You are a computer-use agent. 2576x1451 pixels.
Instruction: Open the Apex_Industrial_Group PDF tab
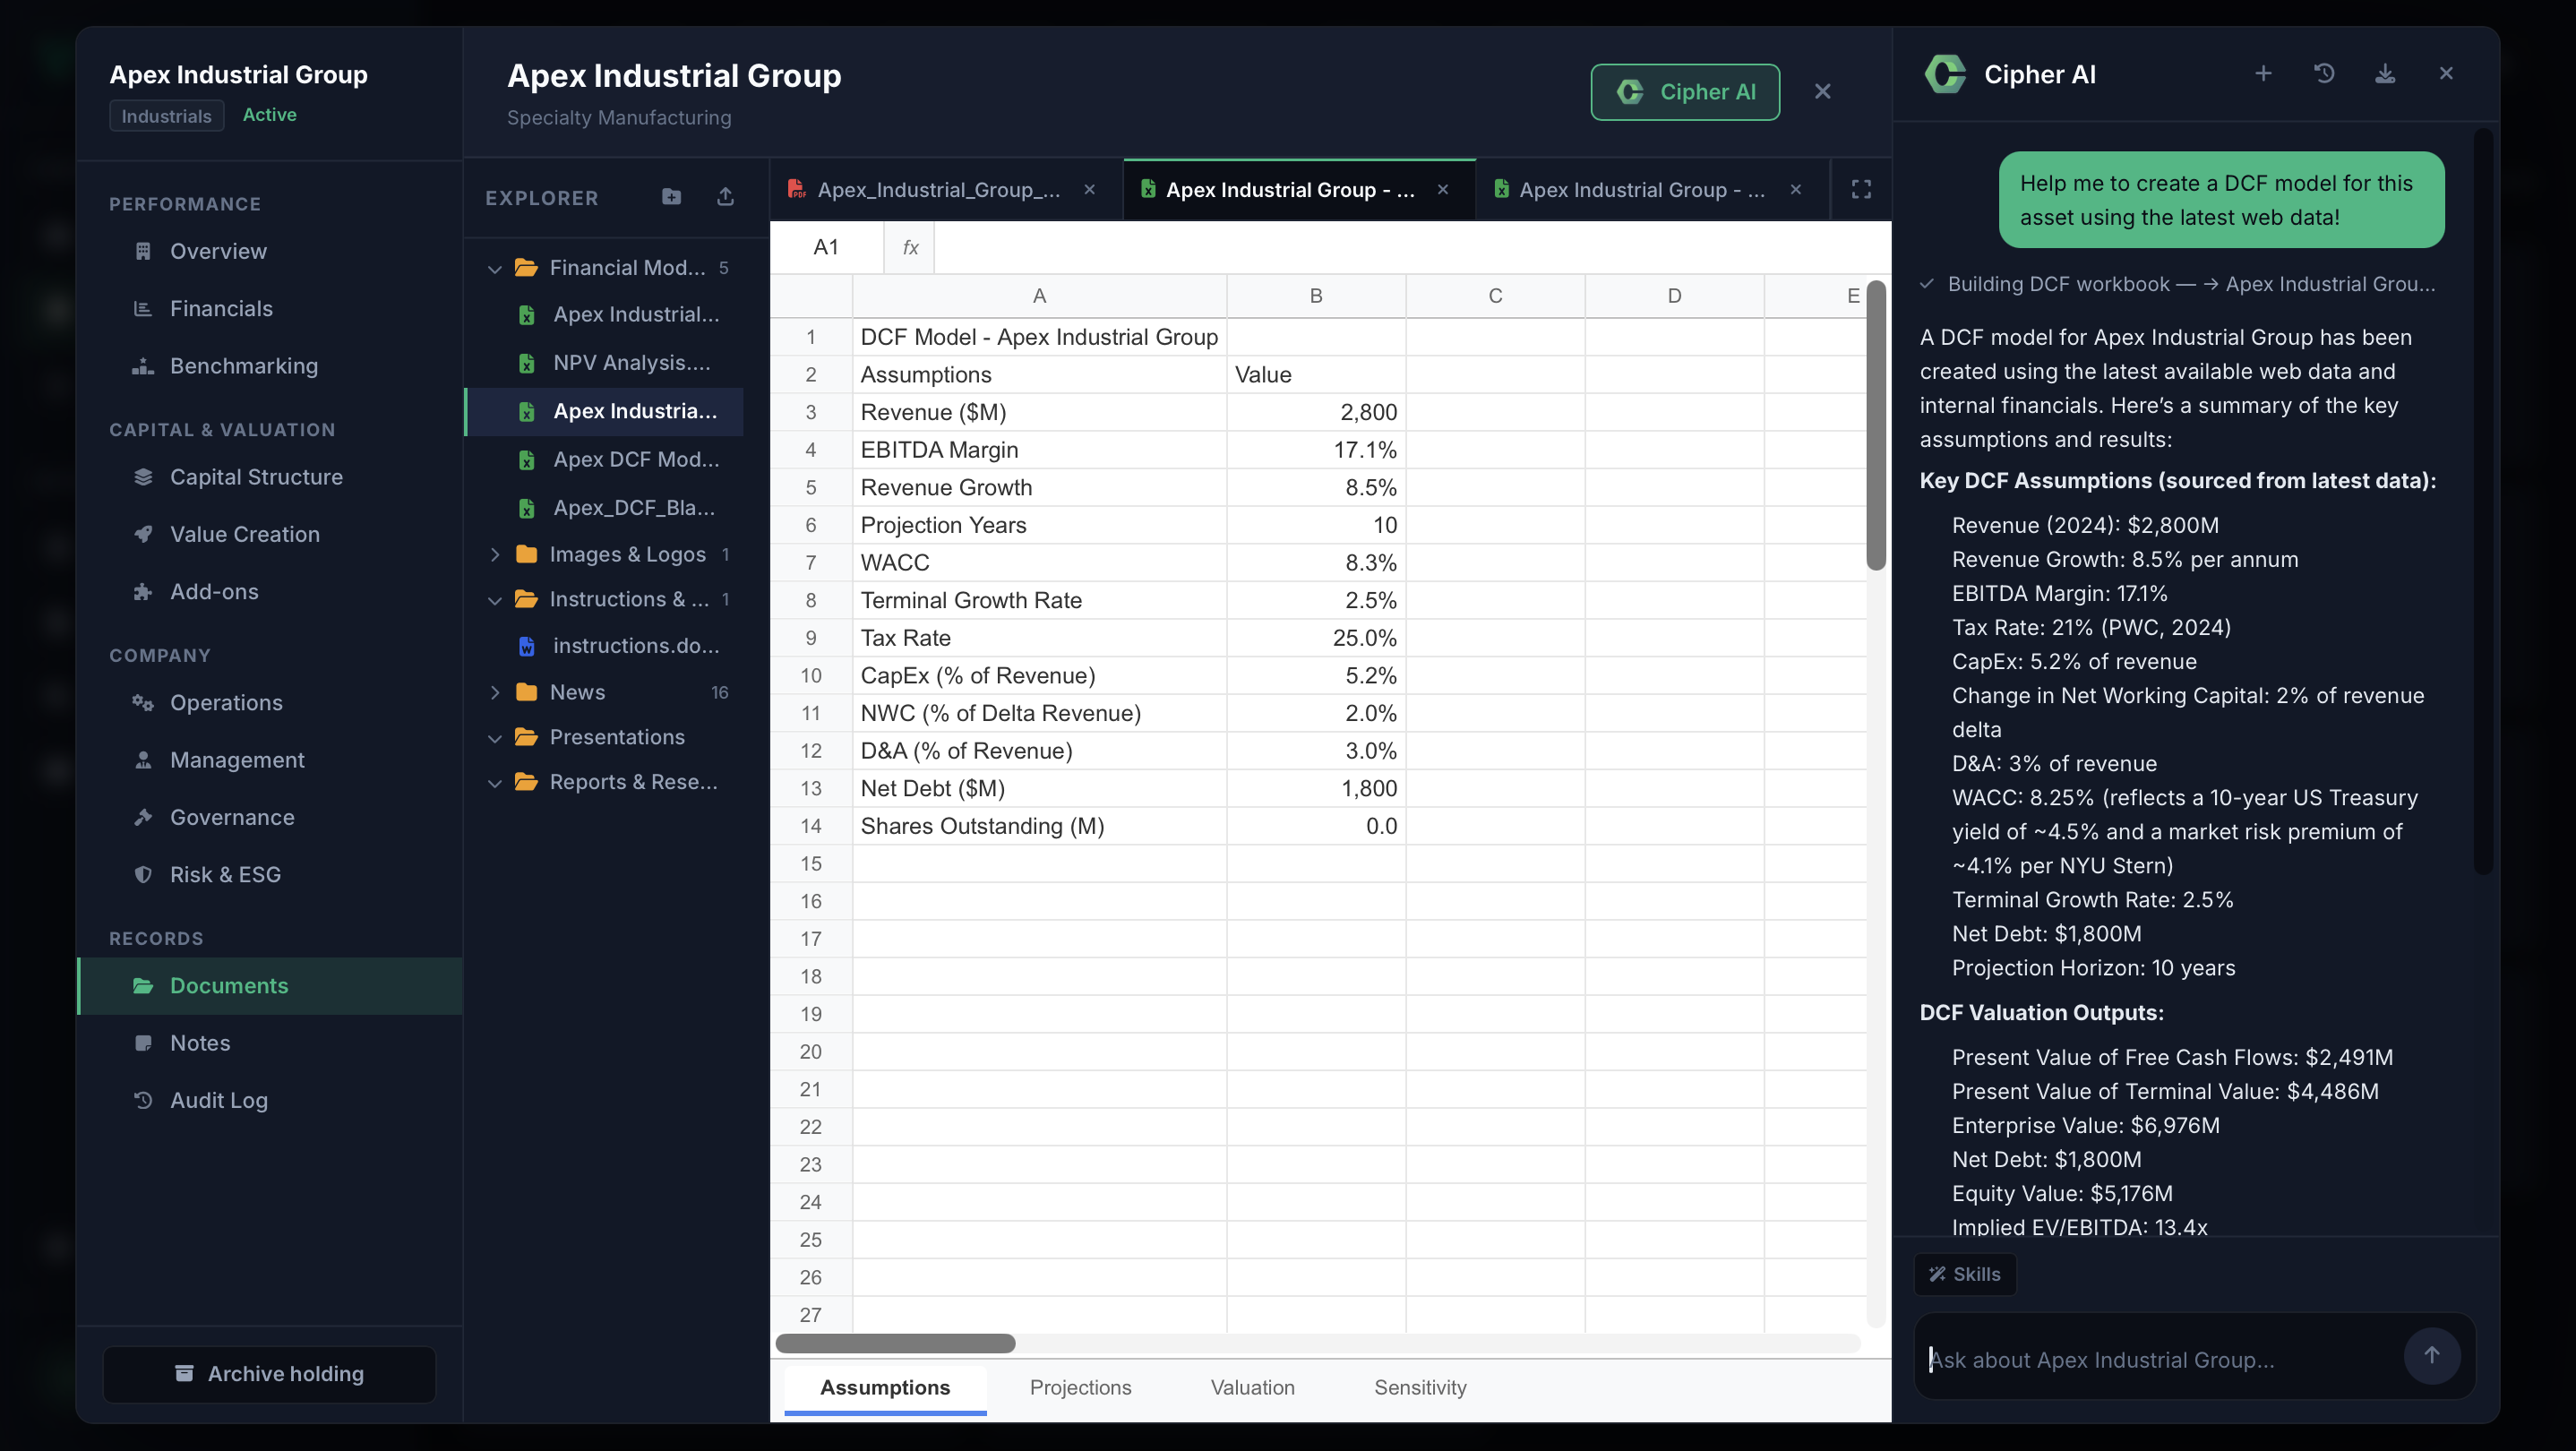click(x=939, y=189)
